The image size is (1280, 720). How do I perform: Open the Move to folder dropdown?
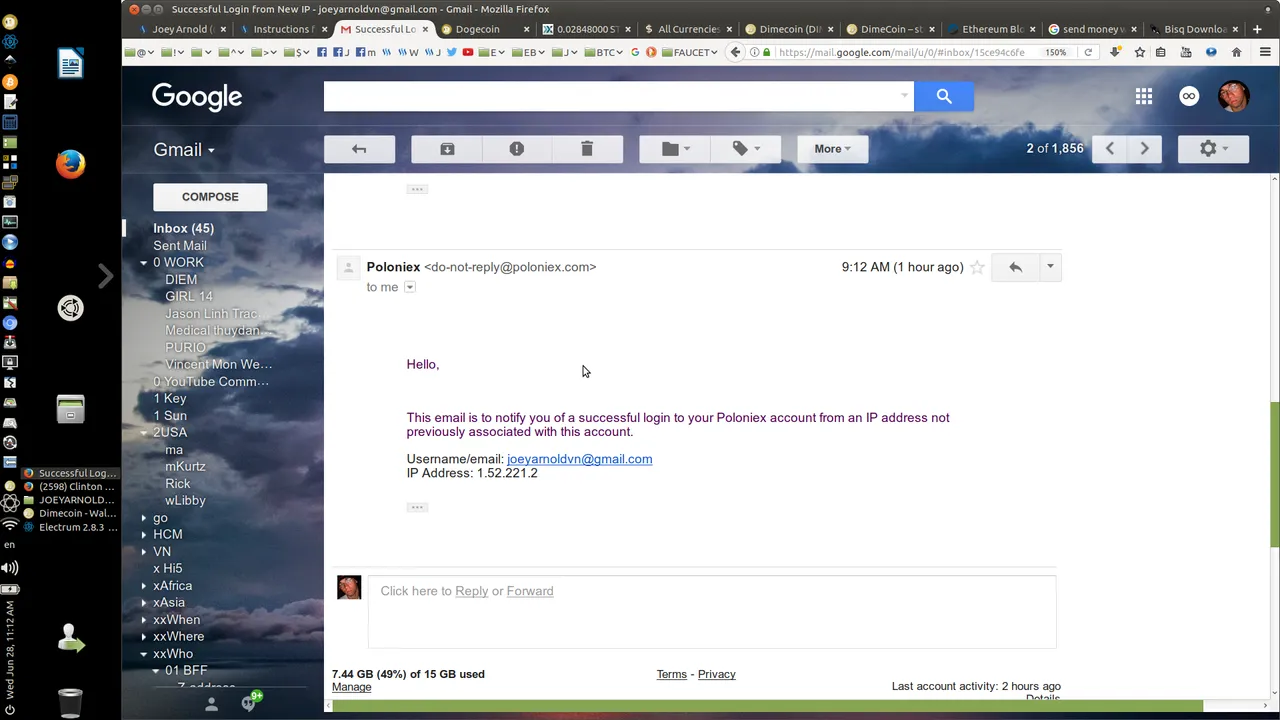pyautogui.click(x=676, y=149)
